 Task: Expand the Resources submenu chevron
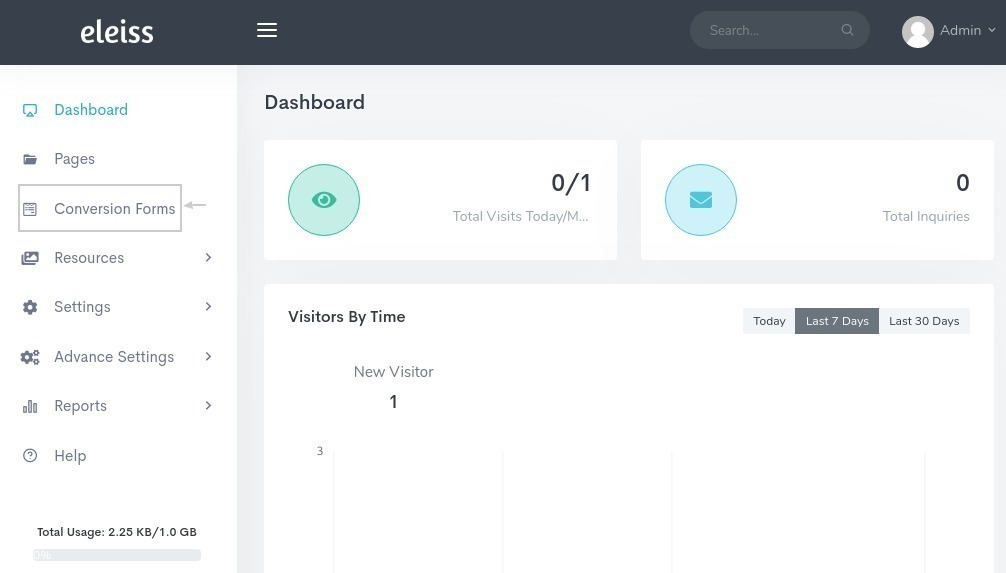(x=208, y=257)
